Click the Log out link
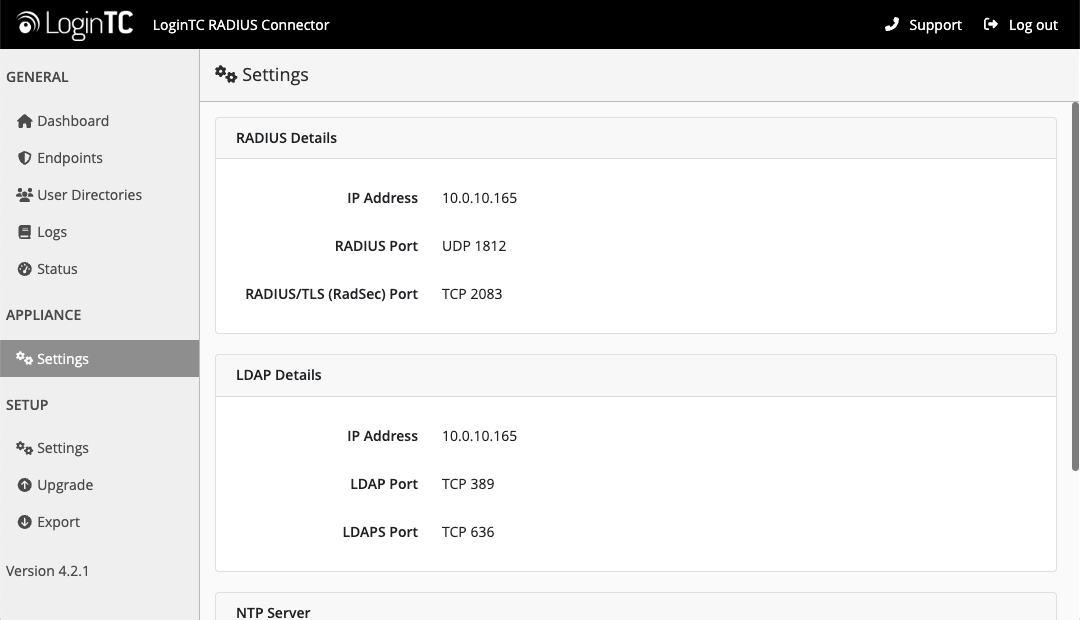Viewport: 1080px width, 620px height. 1033,25
